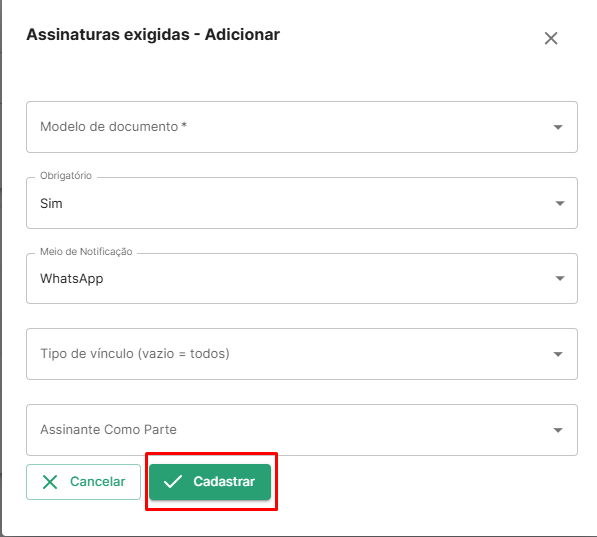
Task: Expand the Modelo de documento dropdown arrow
Action: [558, 127]
